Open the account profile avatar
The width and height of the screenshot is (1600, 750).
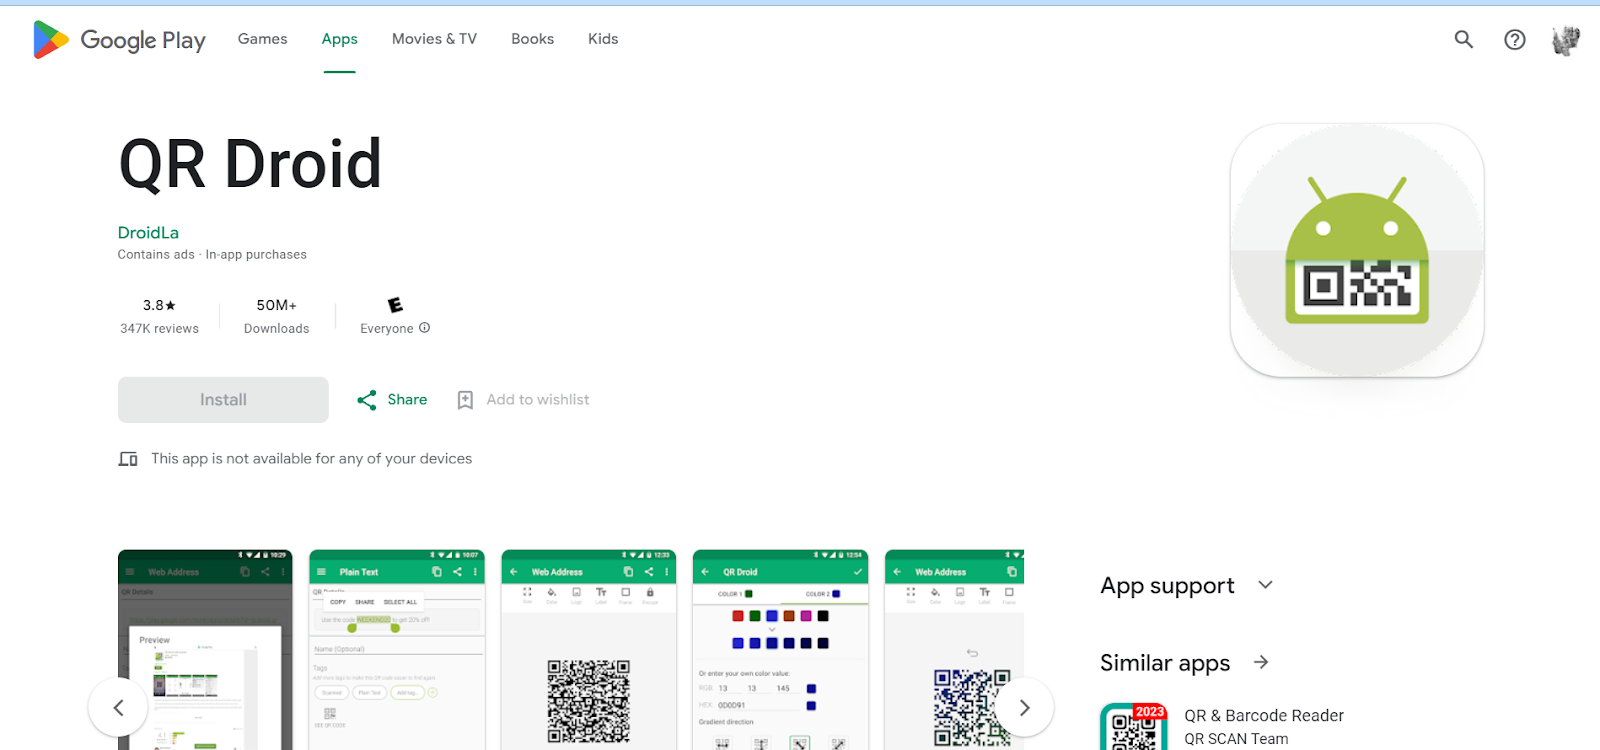1565,40
